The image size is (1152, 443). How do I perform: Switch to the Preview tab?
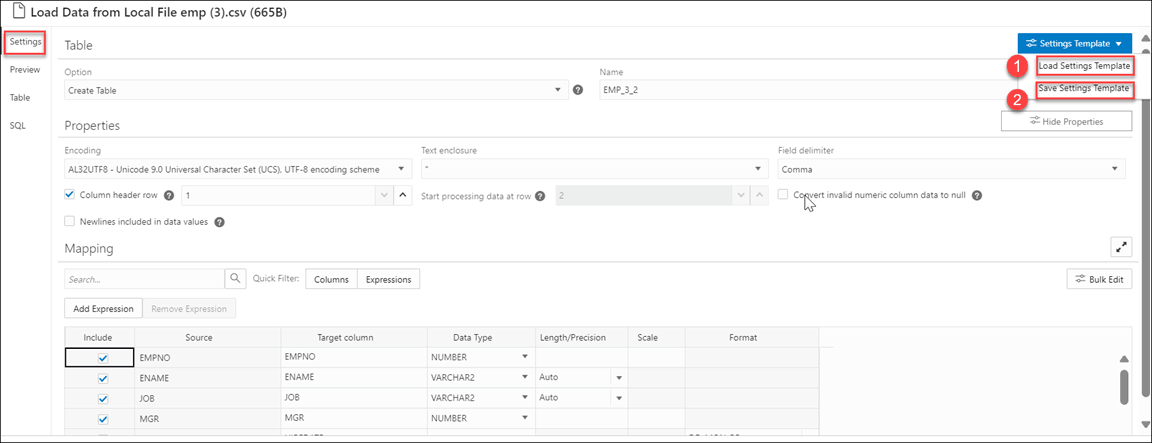point(25,70)
